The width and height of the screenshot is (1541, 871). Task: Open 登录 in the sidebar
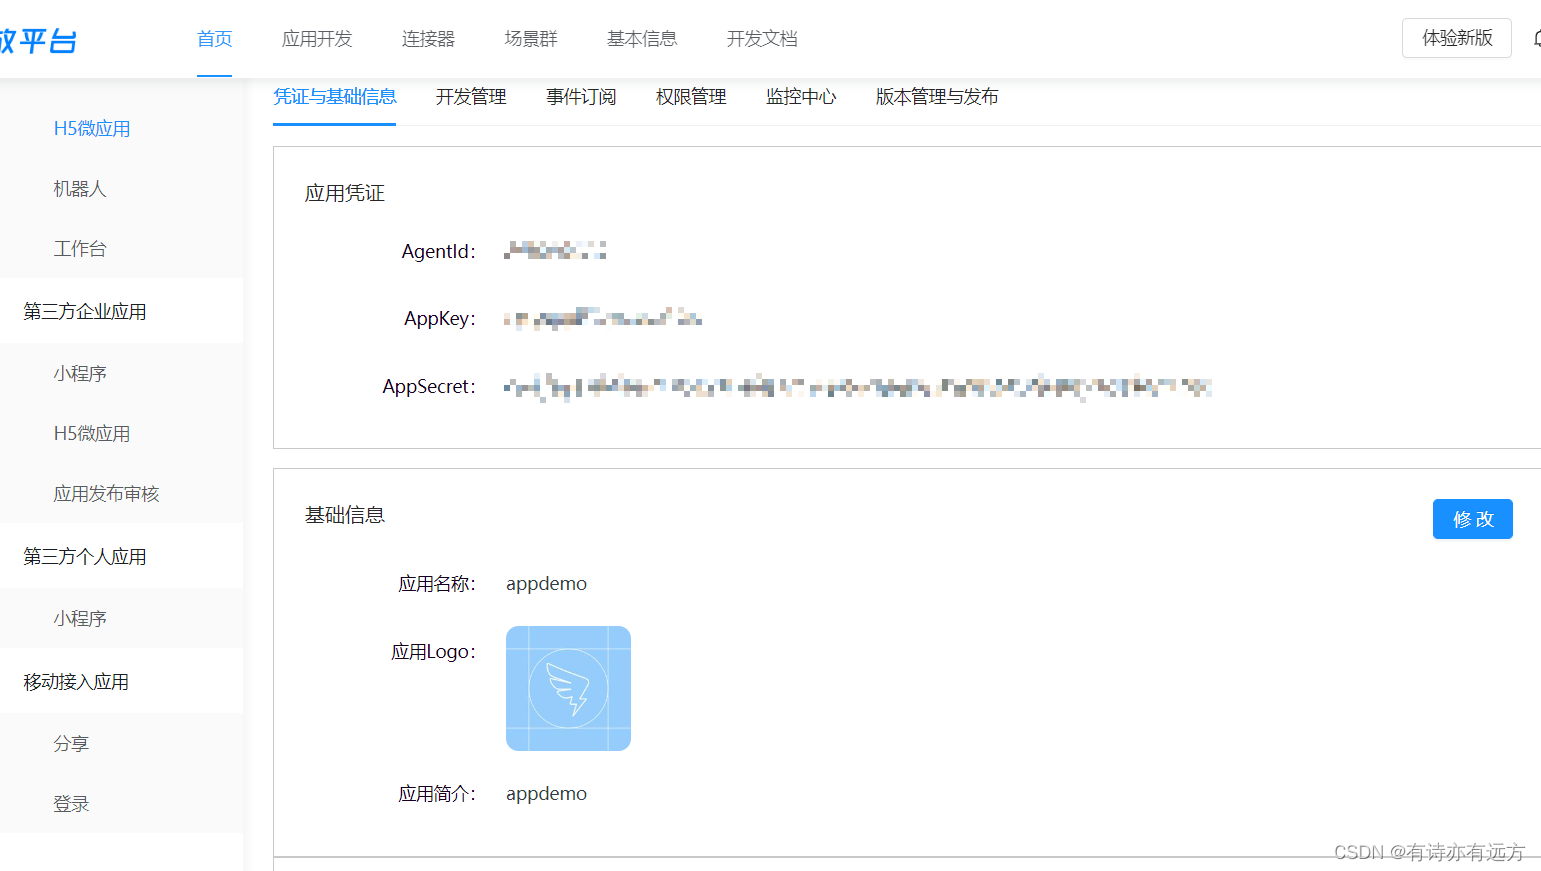tap(71, 804)
